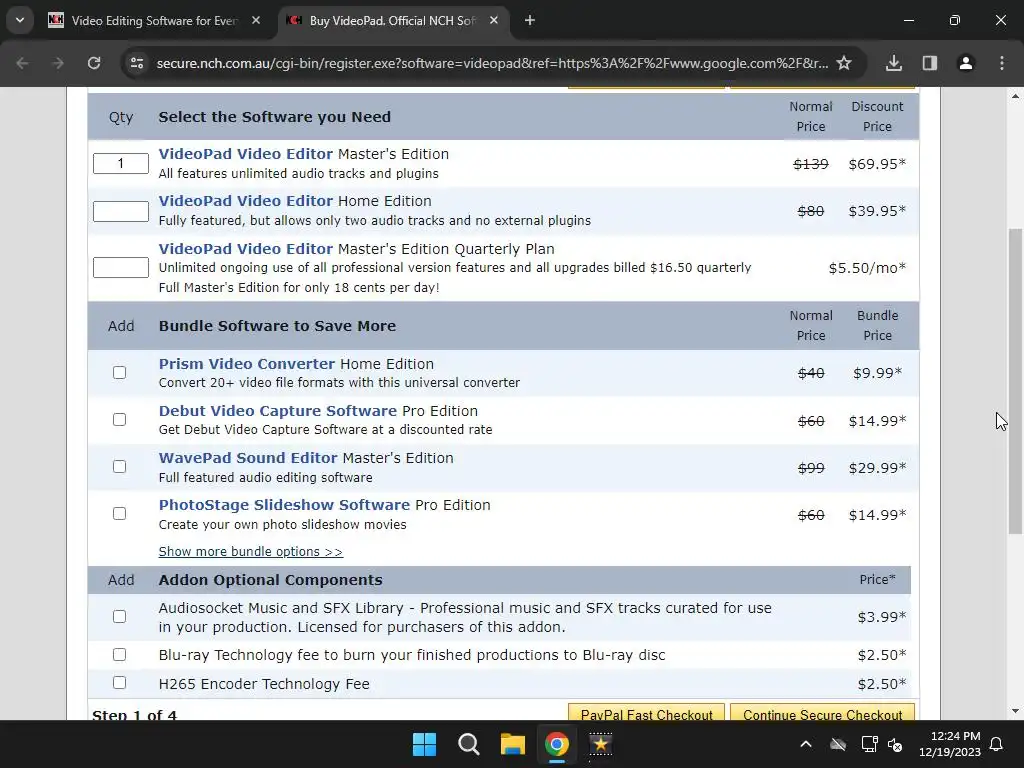The width and height of the screenshot is (1024, 768).
Task: Select the Buy VideoPad tab
Action: tap(393, 20)
